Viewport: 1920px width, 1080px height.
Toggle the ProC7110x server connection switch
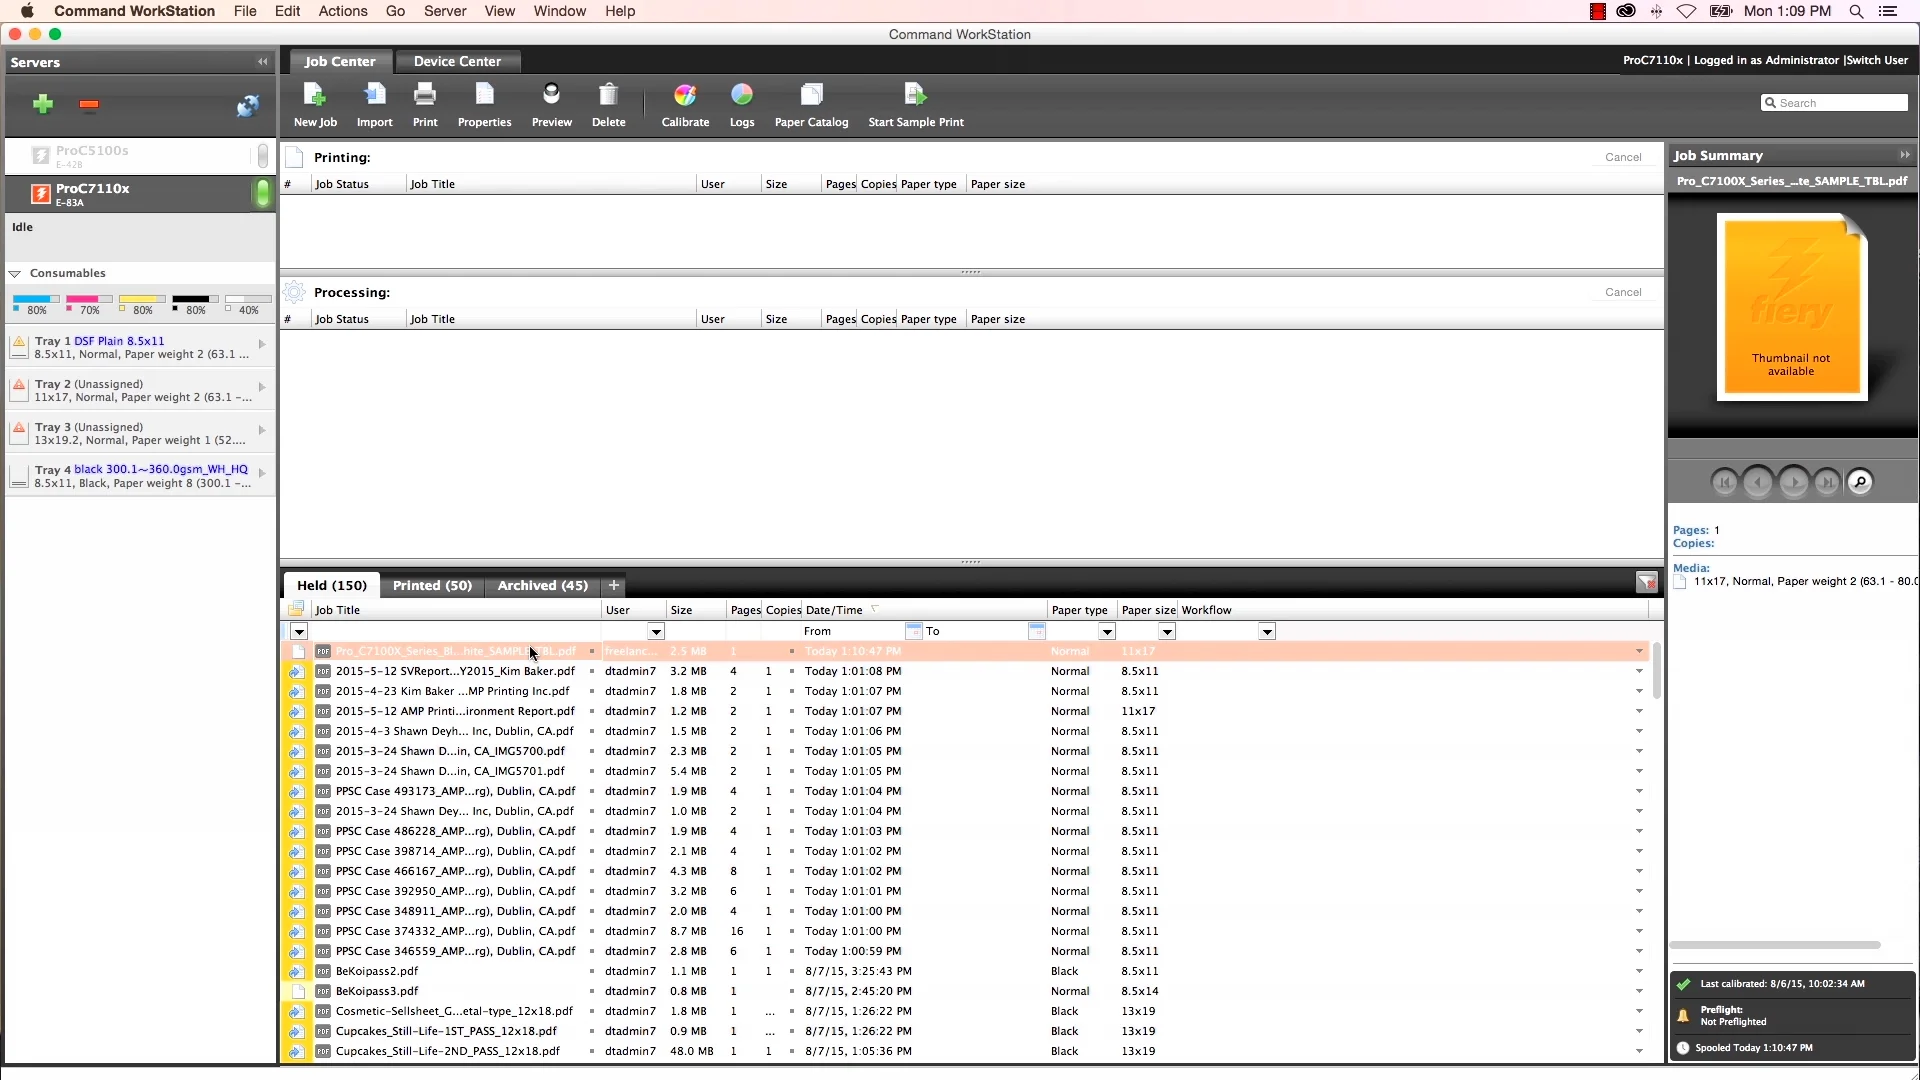click(x=262, y=194)
